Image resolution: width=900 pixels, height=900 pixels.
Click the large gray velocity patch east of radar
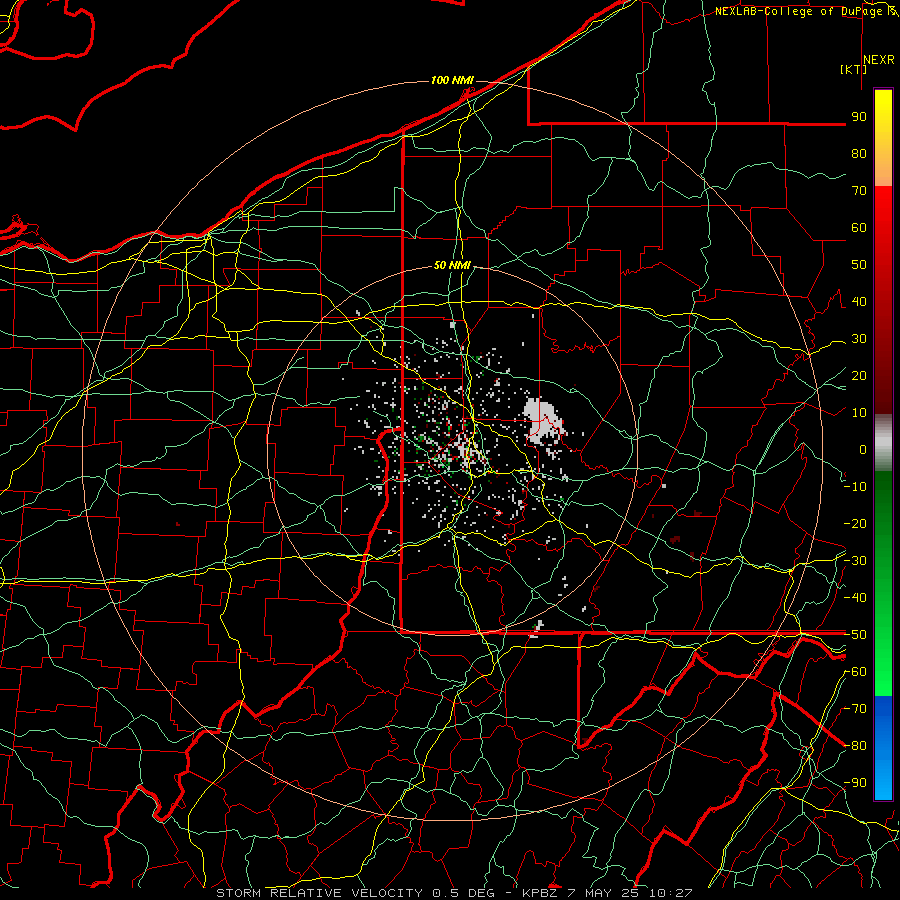pos(541,422)
